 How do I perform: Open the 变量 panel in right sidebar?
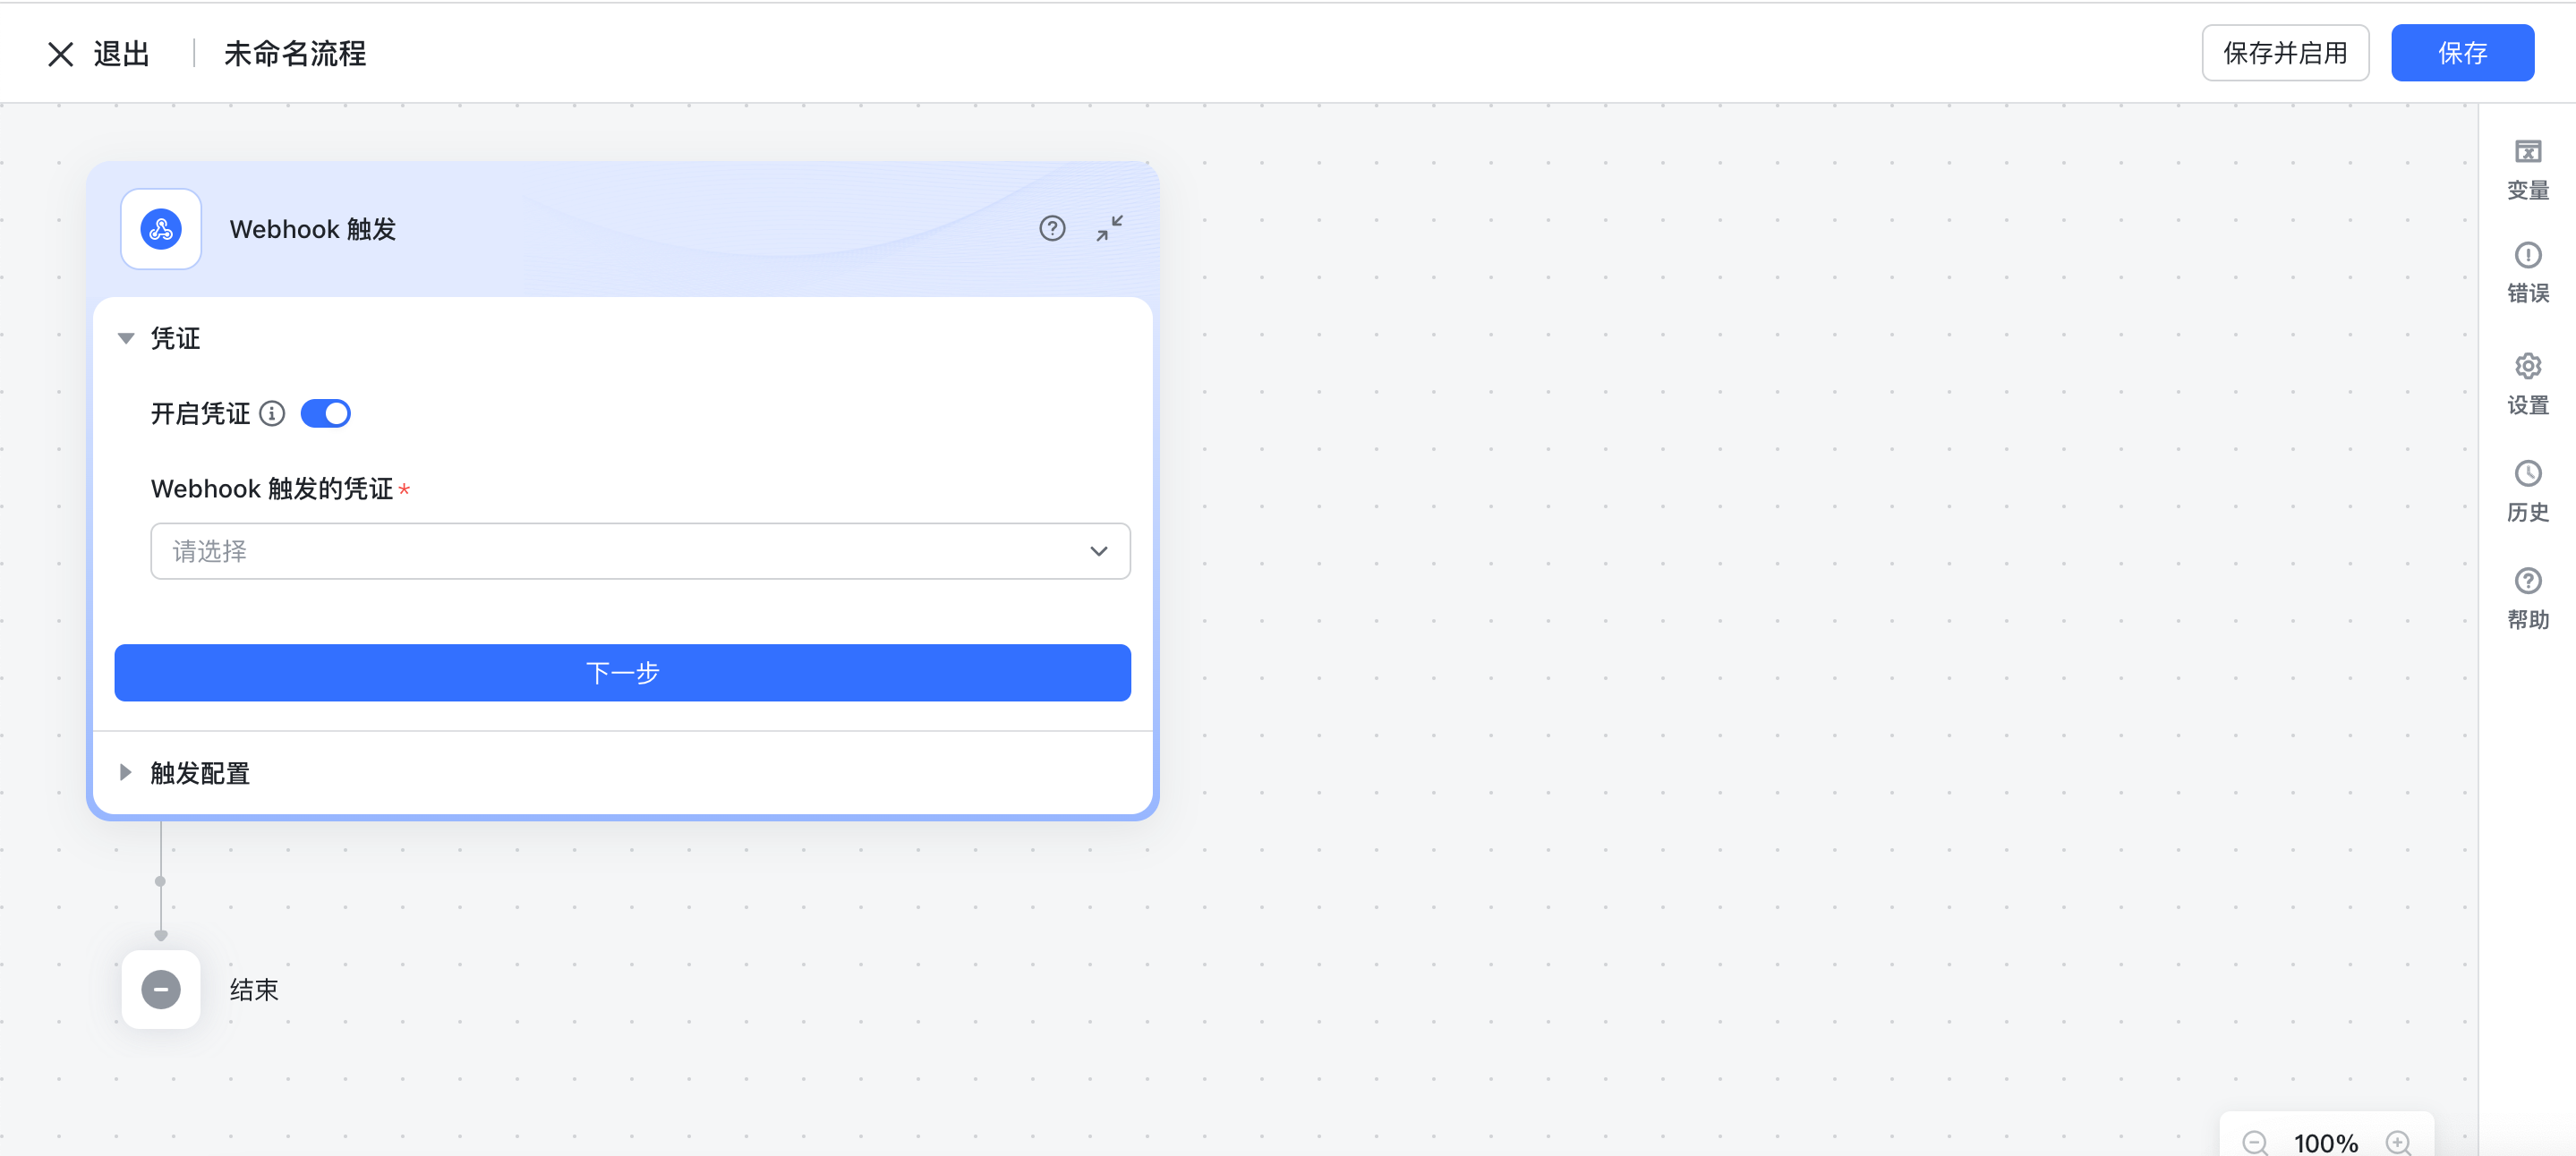tap(2529, 167)
